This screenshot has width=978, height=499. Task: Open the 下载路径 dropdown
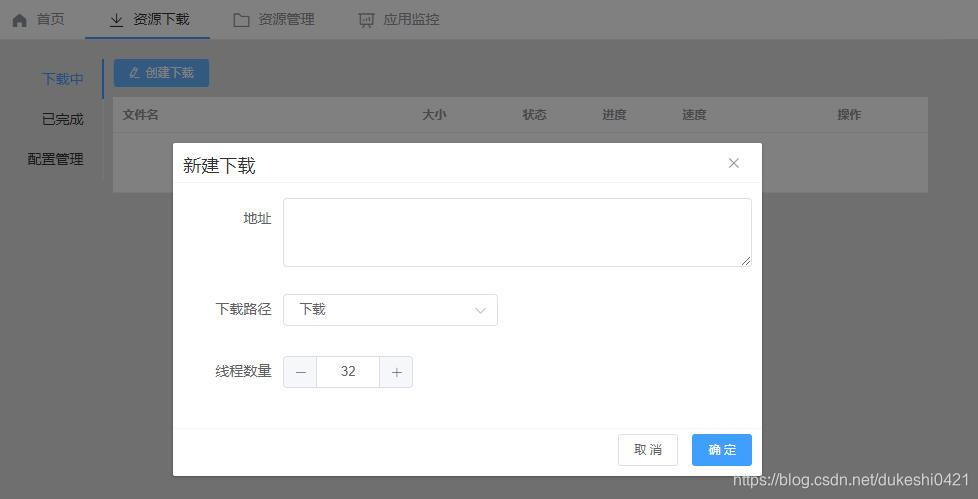[x=390, y=310]
